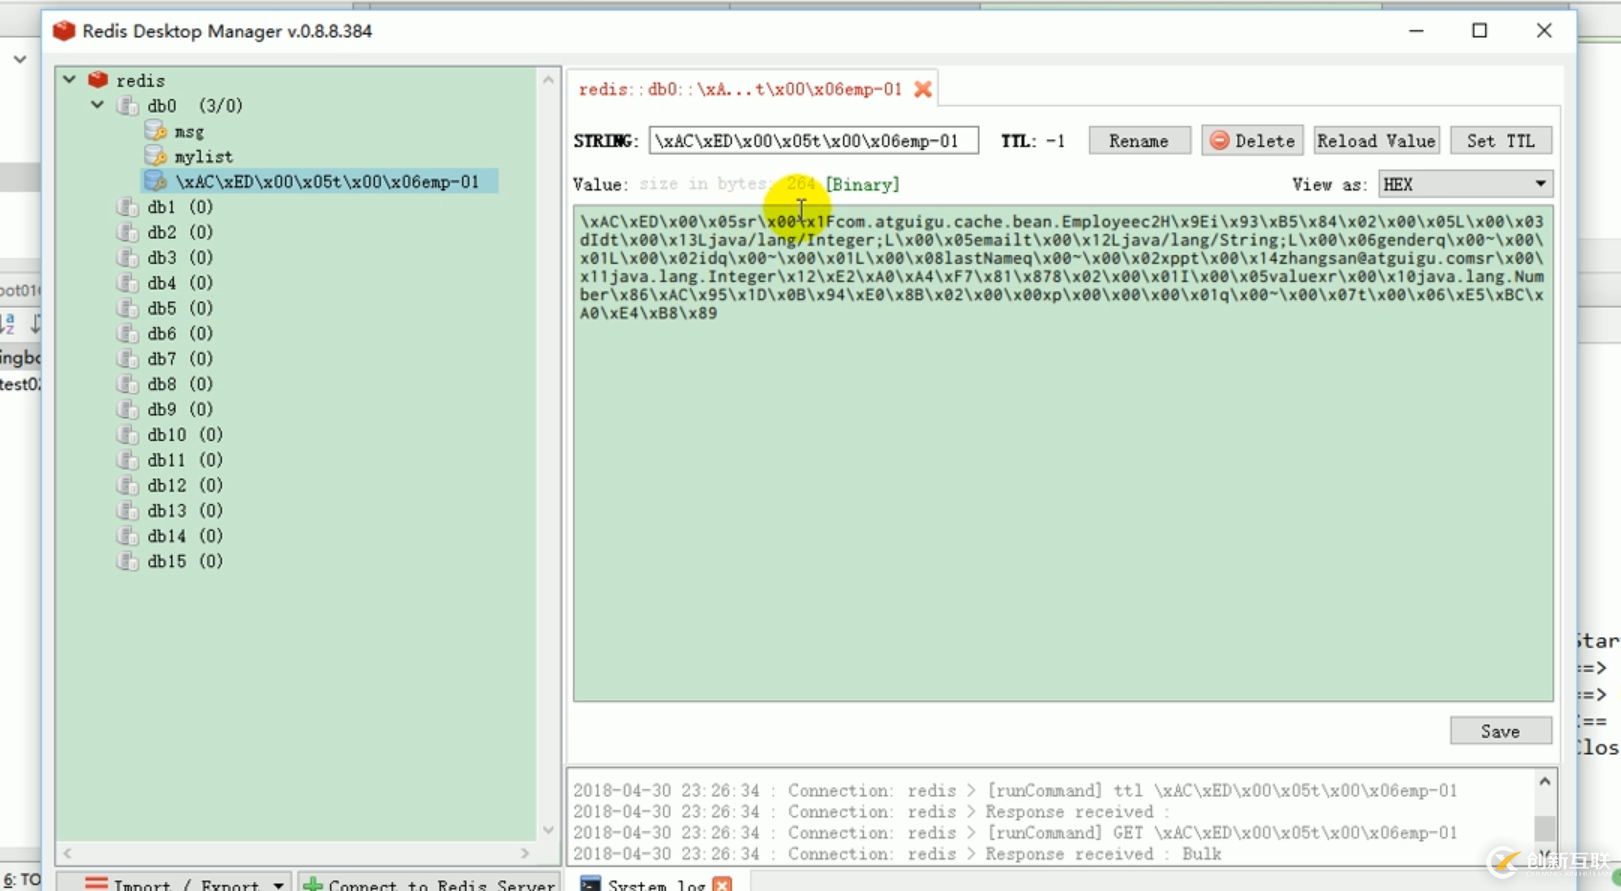Click the red redis server icon
This screenshot has width=1621, height=891.
click(x=98, y=80)
